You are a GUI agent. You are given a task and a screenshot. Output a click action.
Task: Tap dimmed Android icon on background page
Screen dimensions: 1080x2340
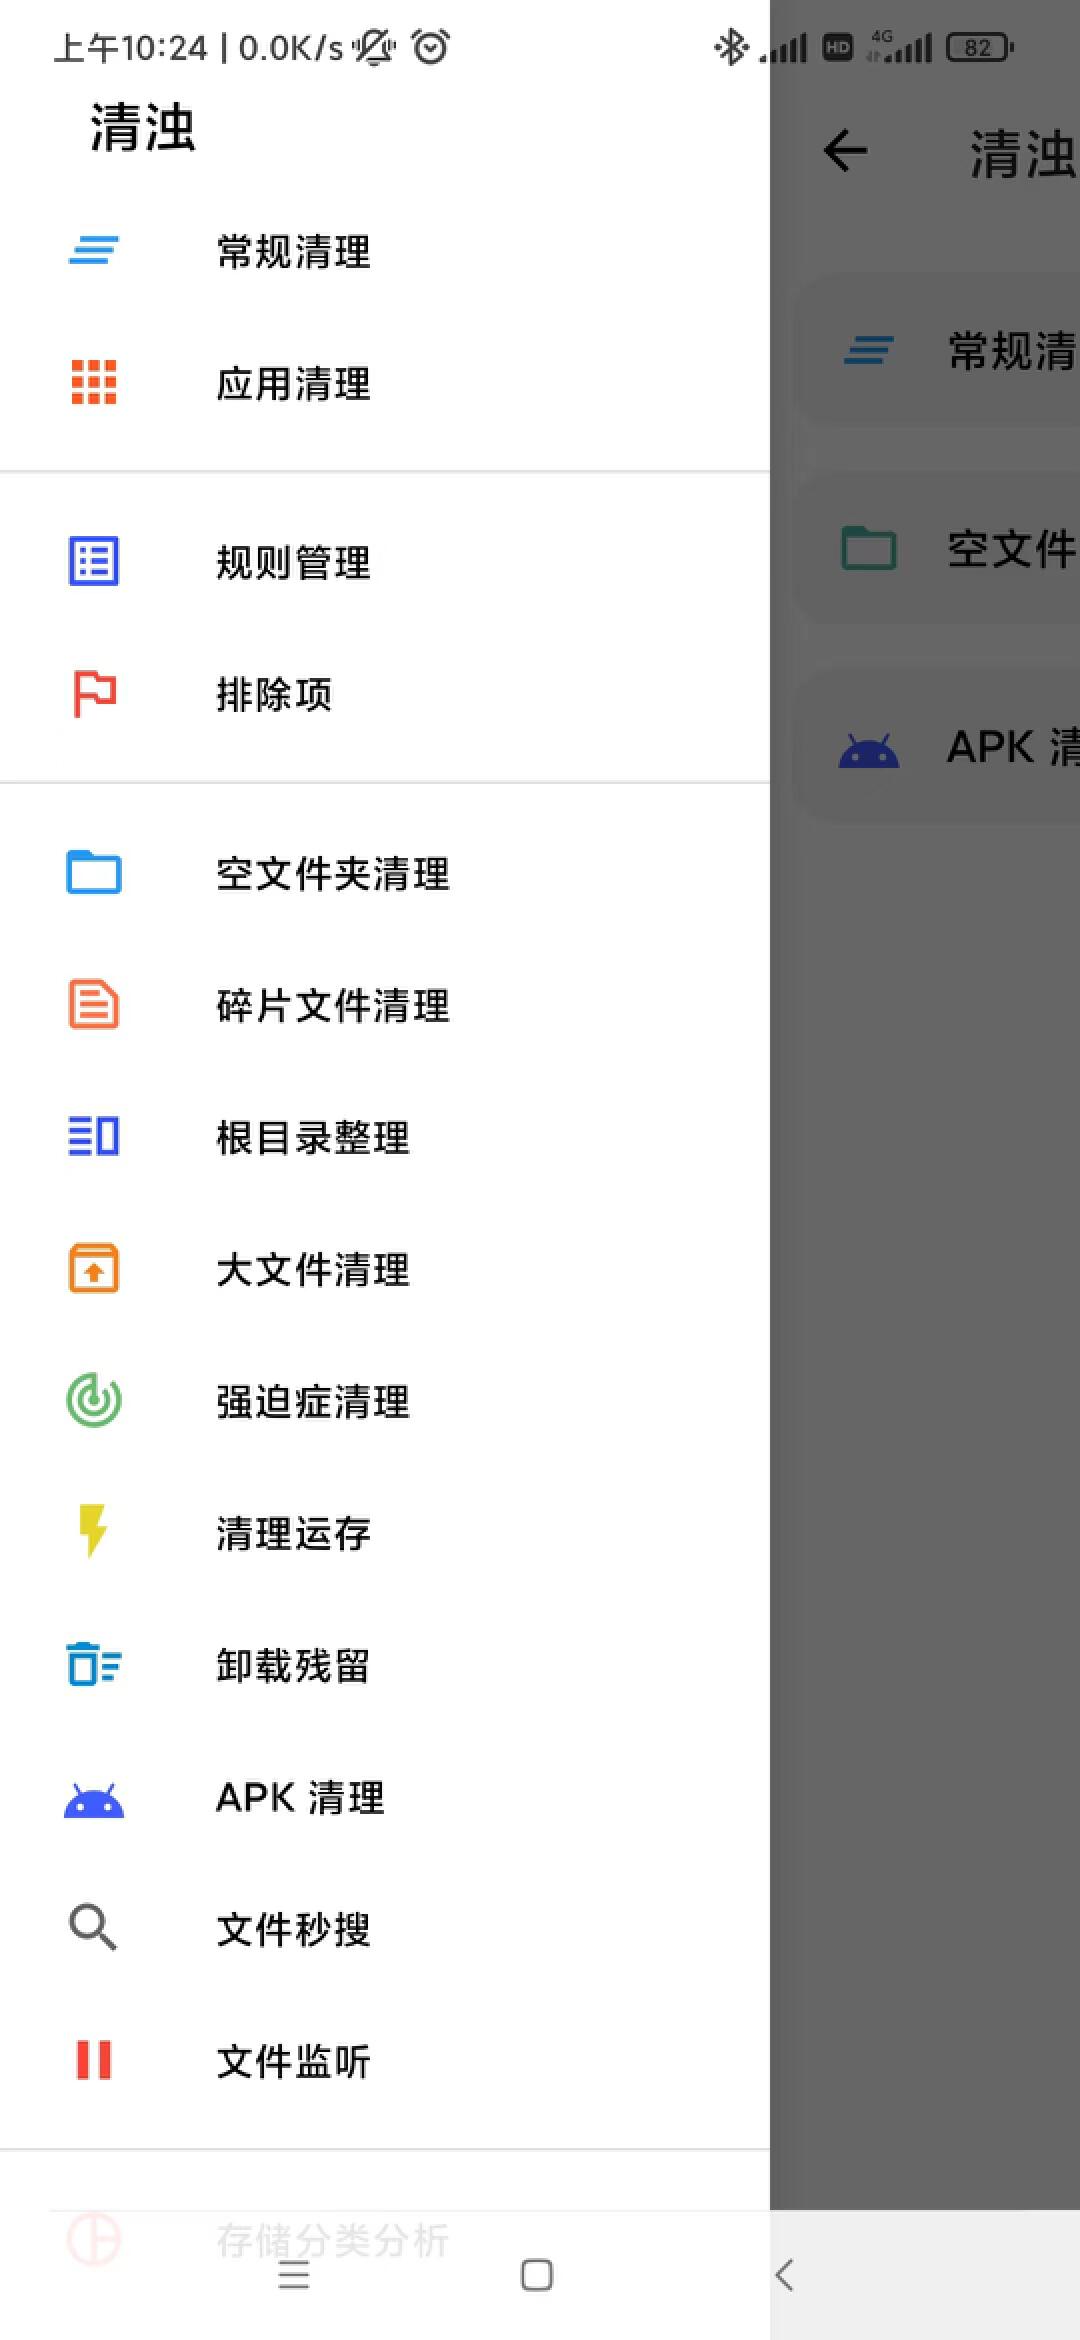pyautogui.click(x=868, y=750)
